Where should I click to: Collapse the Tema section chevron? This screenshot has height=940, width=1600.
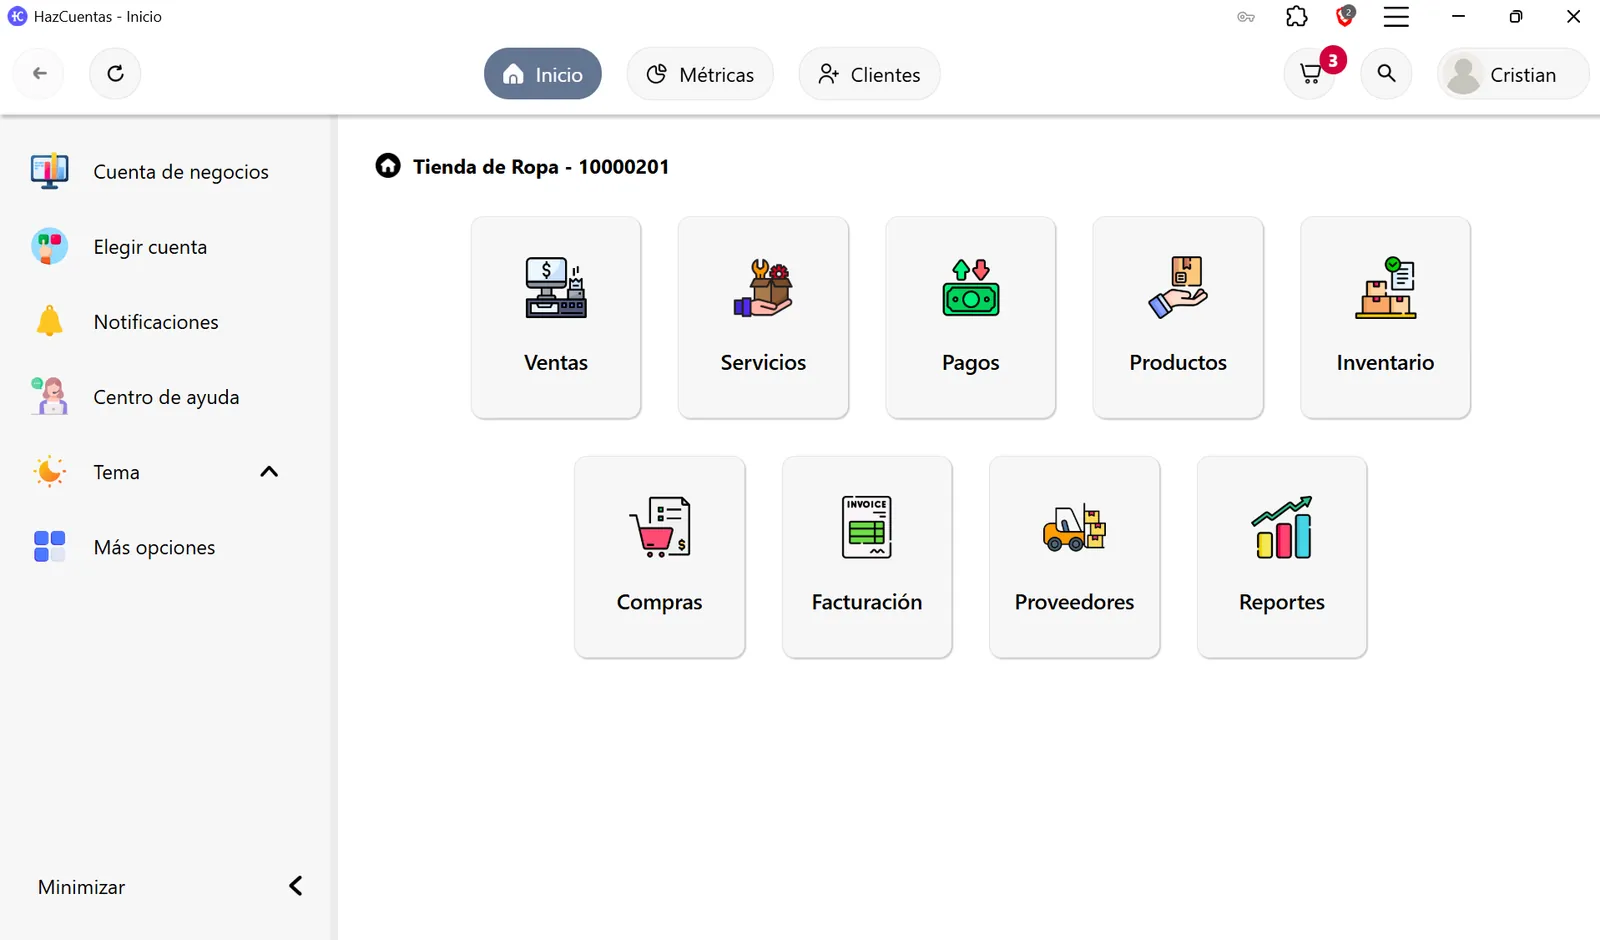269,472
